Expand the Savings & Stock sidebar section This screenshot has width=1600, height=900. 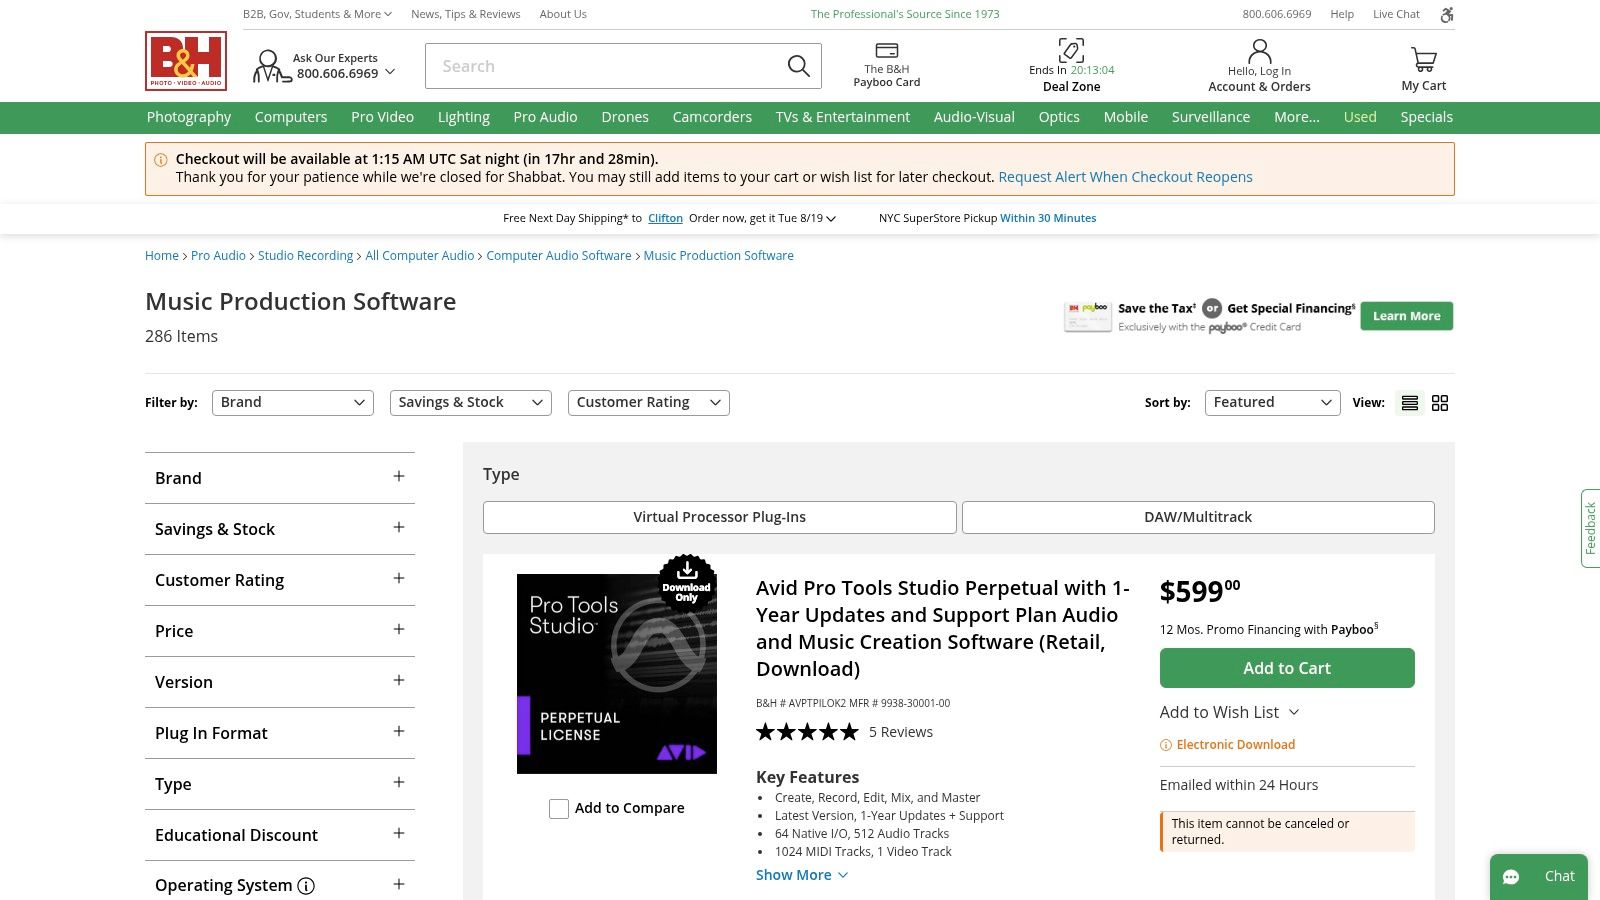coord(280,529)
